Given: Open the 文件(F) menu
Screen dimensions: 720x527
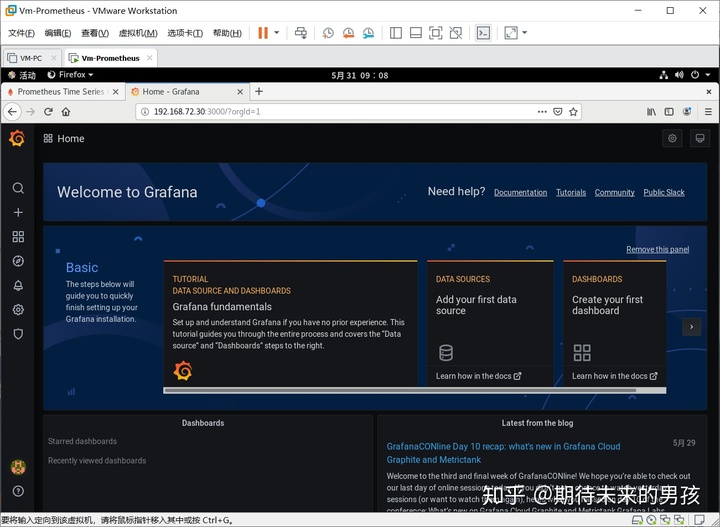Looking at the screenshot, I should click(x=21, y=33).
